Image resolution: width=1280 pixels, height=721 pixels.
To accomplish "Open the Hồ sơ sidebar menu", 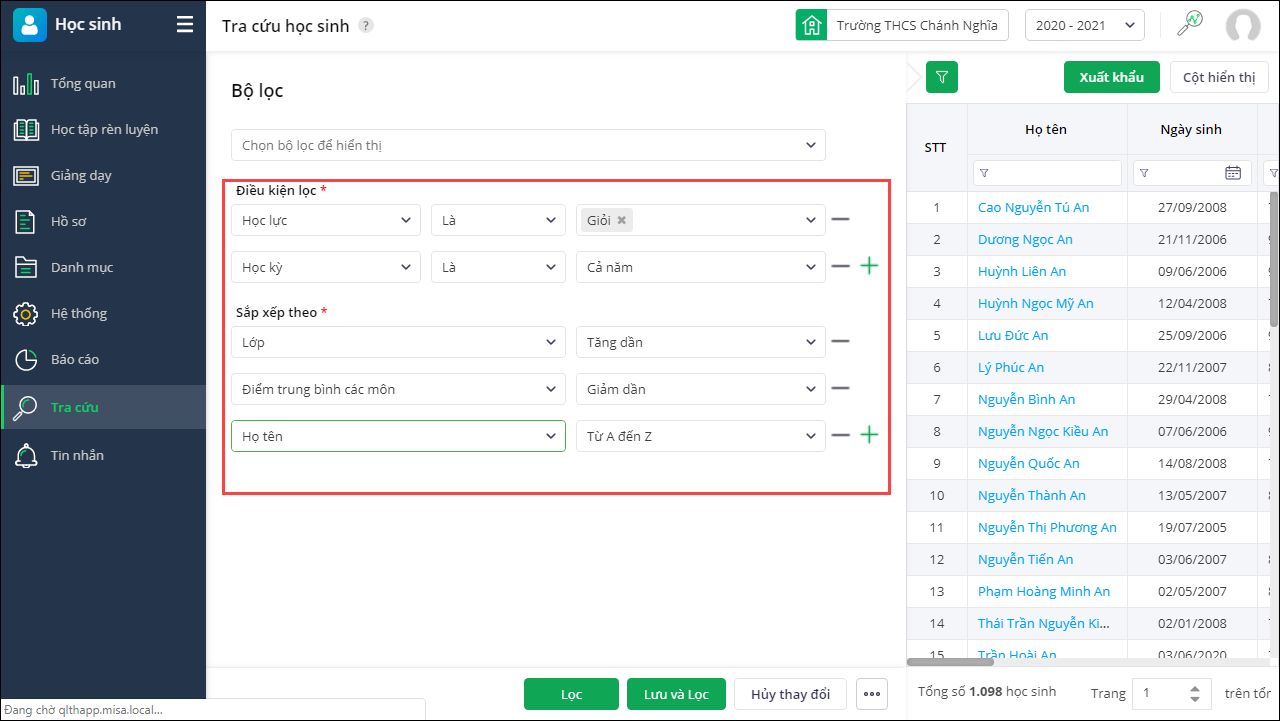I will pos(68,221).
